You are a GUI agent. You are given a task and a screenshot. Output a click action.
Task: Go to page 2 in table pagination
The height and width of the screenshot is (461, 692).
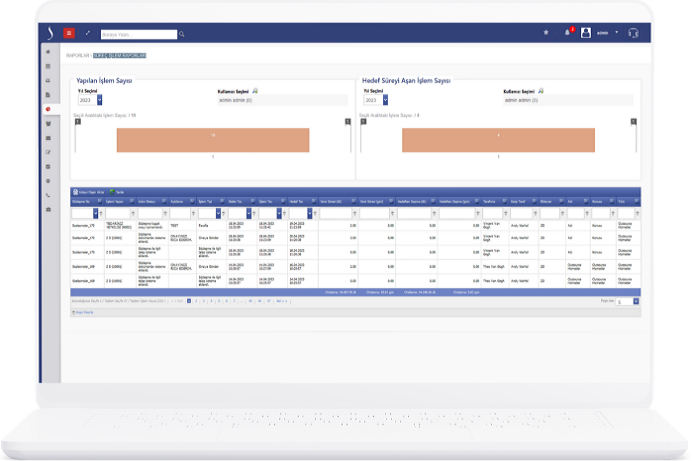click(x=198, y=300)
